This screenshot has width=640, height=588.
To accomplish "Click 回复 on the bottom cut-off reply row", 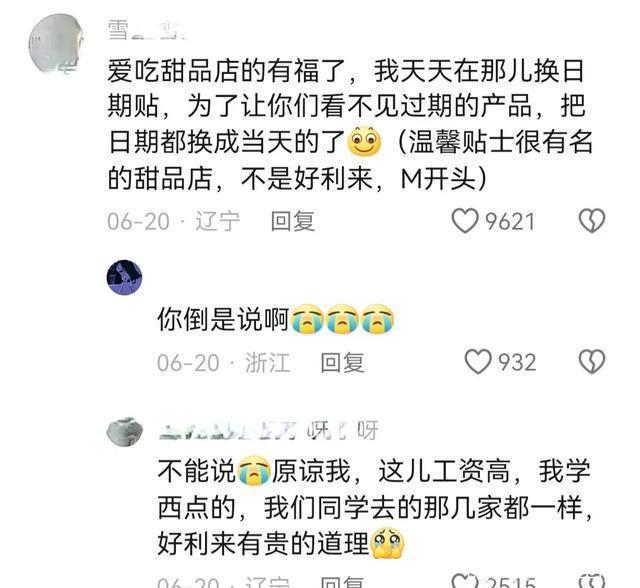I will pyautogui.click(x=342, y=582).
